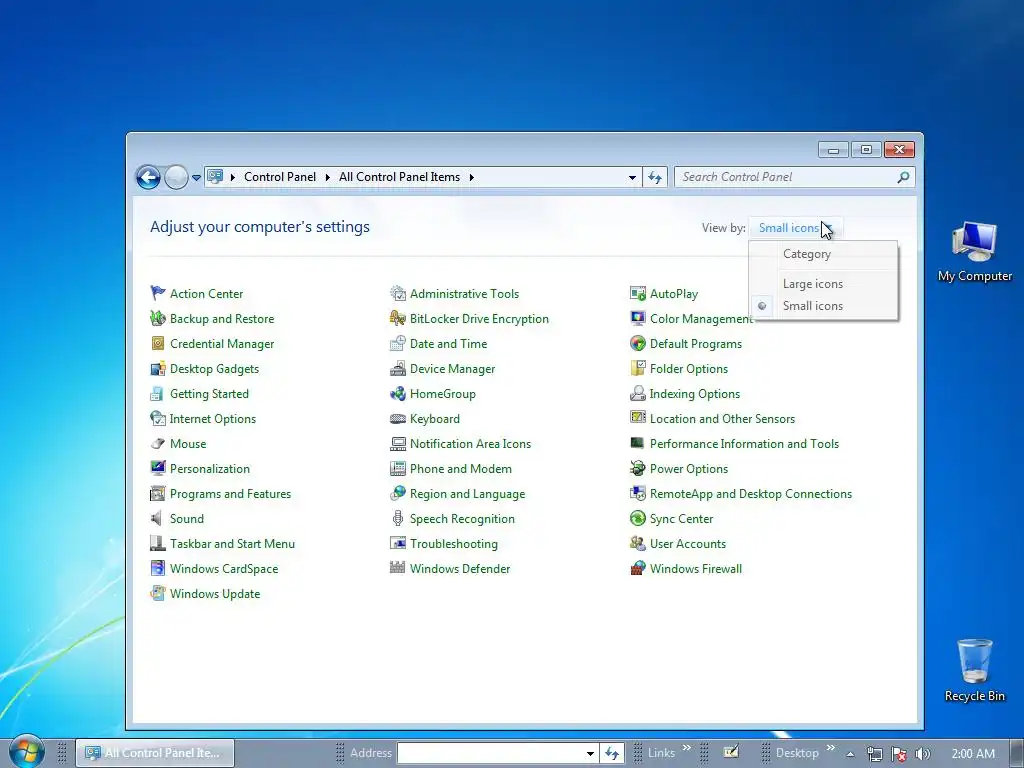The width and height of the screenshot is (1024, 768).
Task: Click the Date and Time icon
Action: [x=397, y=344]
